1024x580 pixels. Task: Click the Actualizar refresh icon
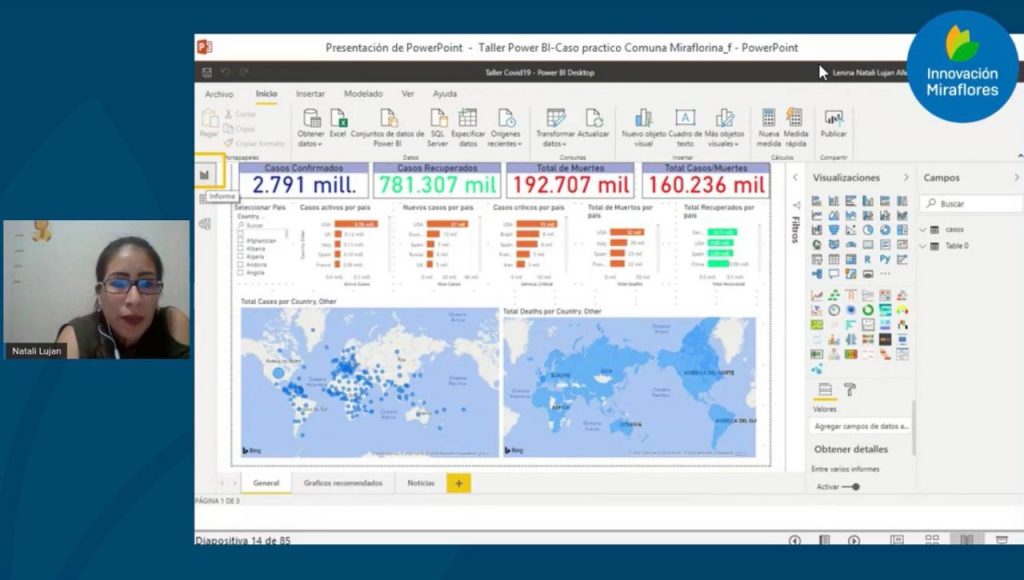click(x=594, y=118)
